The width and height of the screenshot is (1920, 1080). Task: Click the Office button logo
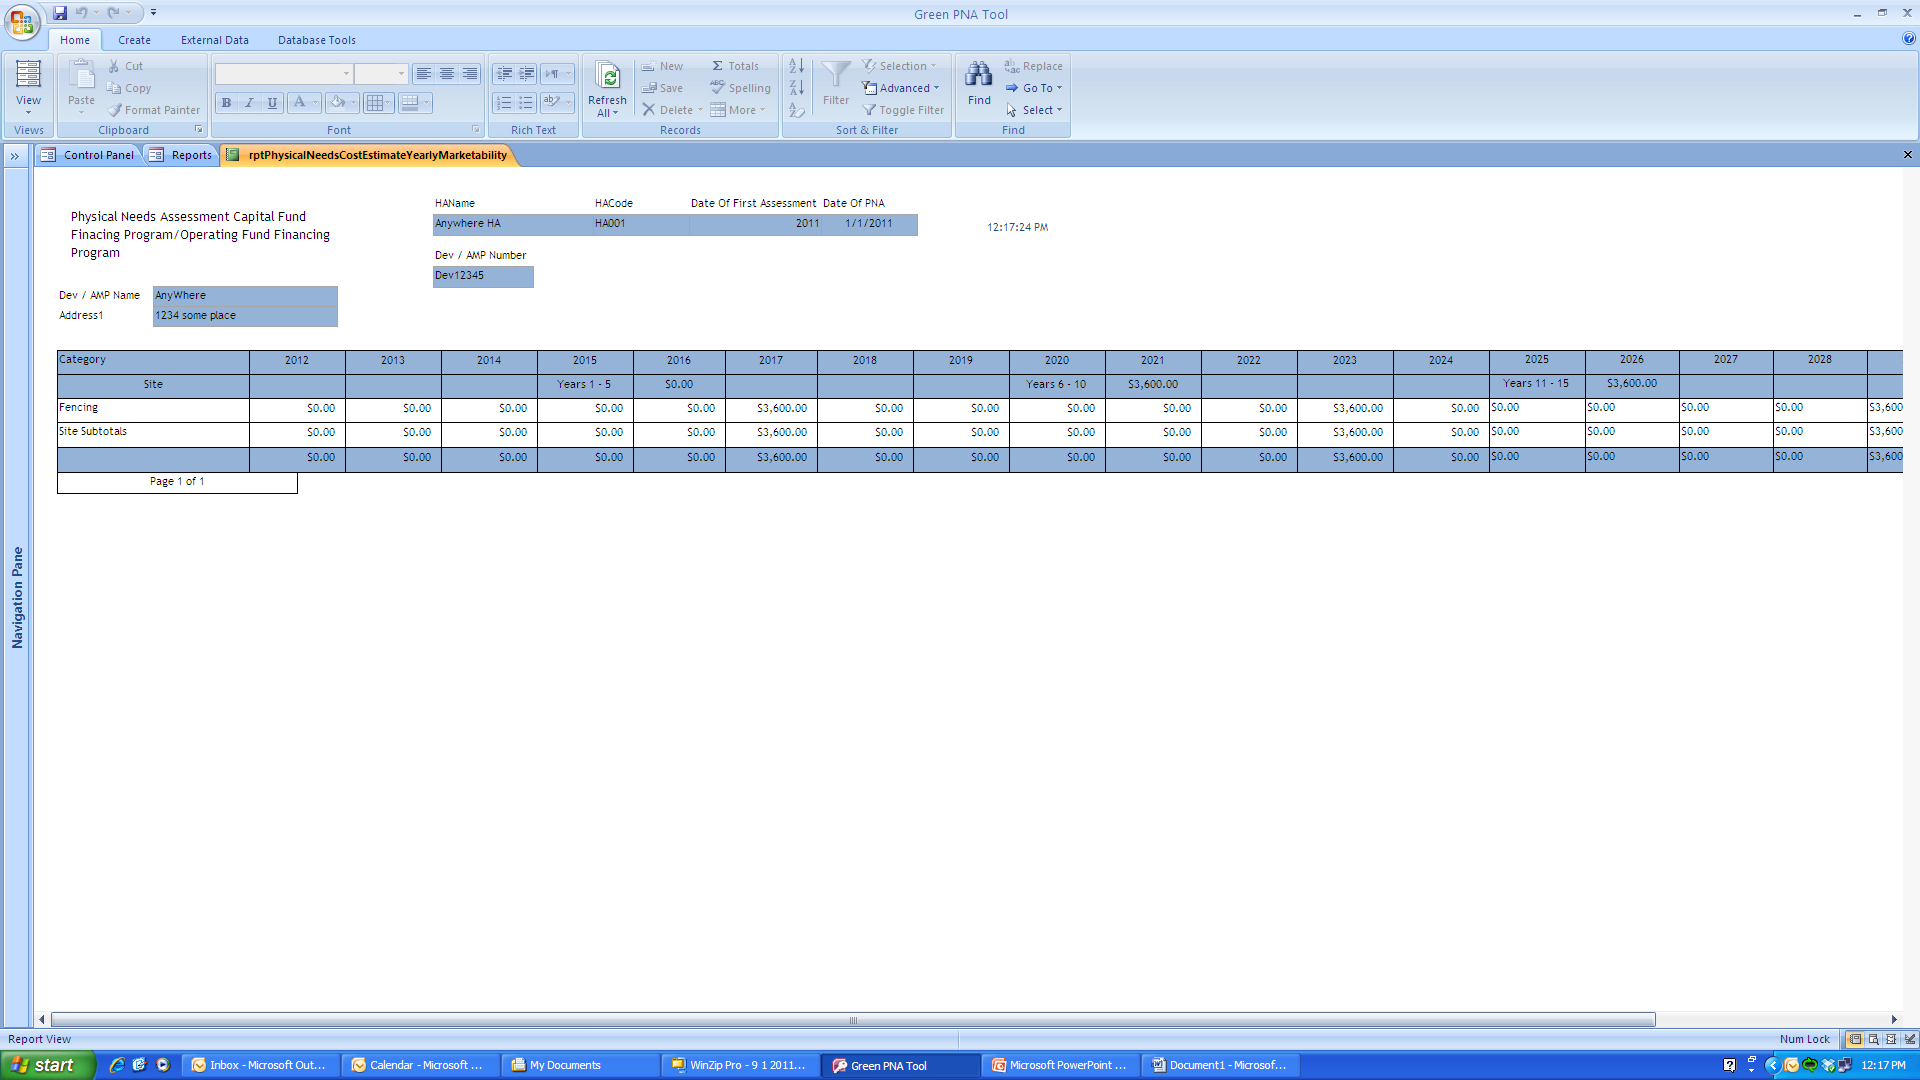click(x=21, y=21)
